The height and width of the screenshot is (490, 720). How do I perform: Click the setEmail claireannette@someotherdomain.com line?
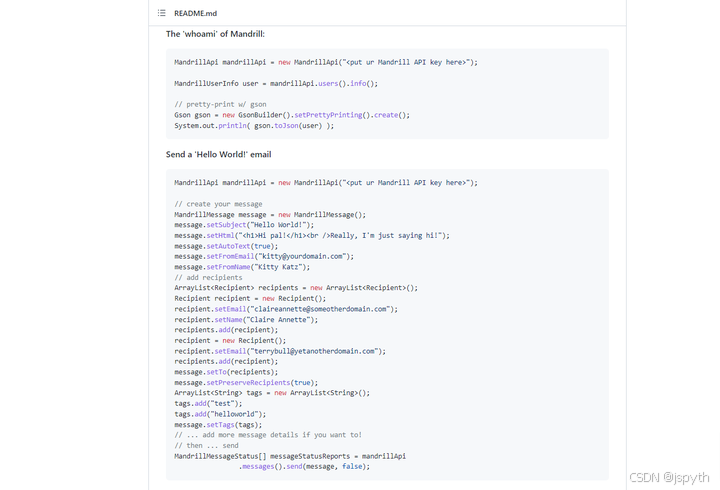coord(286,309)
